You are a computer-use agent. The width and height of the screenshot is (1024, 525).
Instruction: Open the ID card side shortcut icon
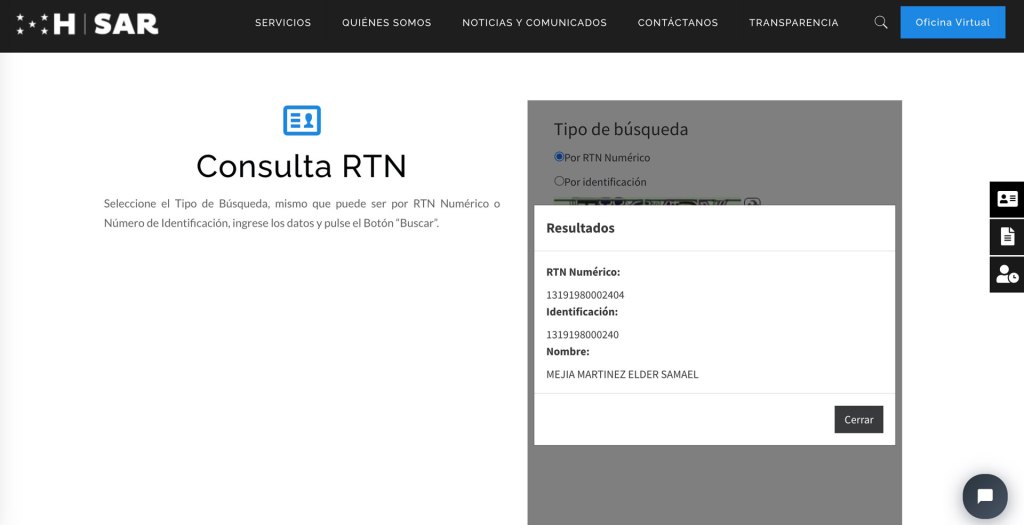1007,199
